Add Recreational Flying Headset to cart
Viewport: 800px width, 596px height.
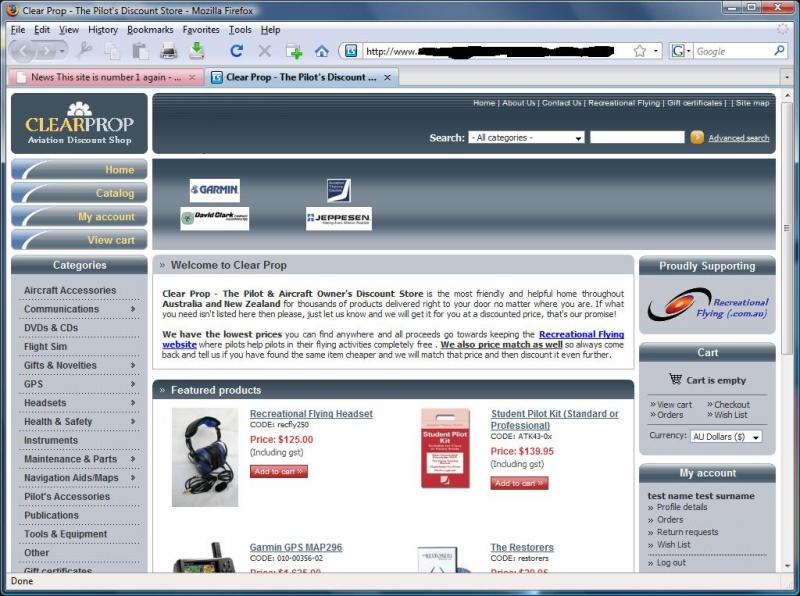pyautogui.click(x=279, y=471)
